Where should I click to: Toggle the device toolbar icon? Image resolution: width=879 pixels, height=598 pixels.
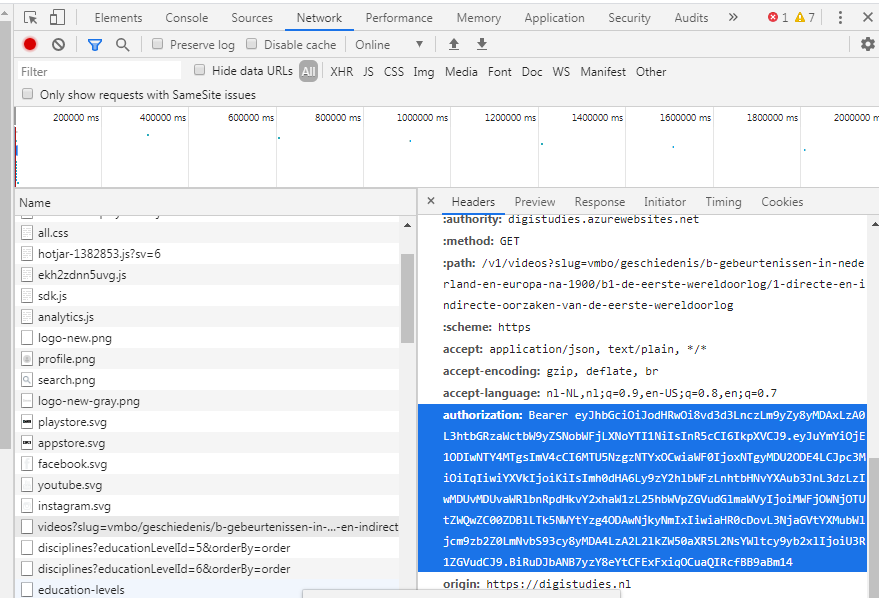coord(57,17)
